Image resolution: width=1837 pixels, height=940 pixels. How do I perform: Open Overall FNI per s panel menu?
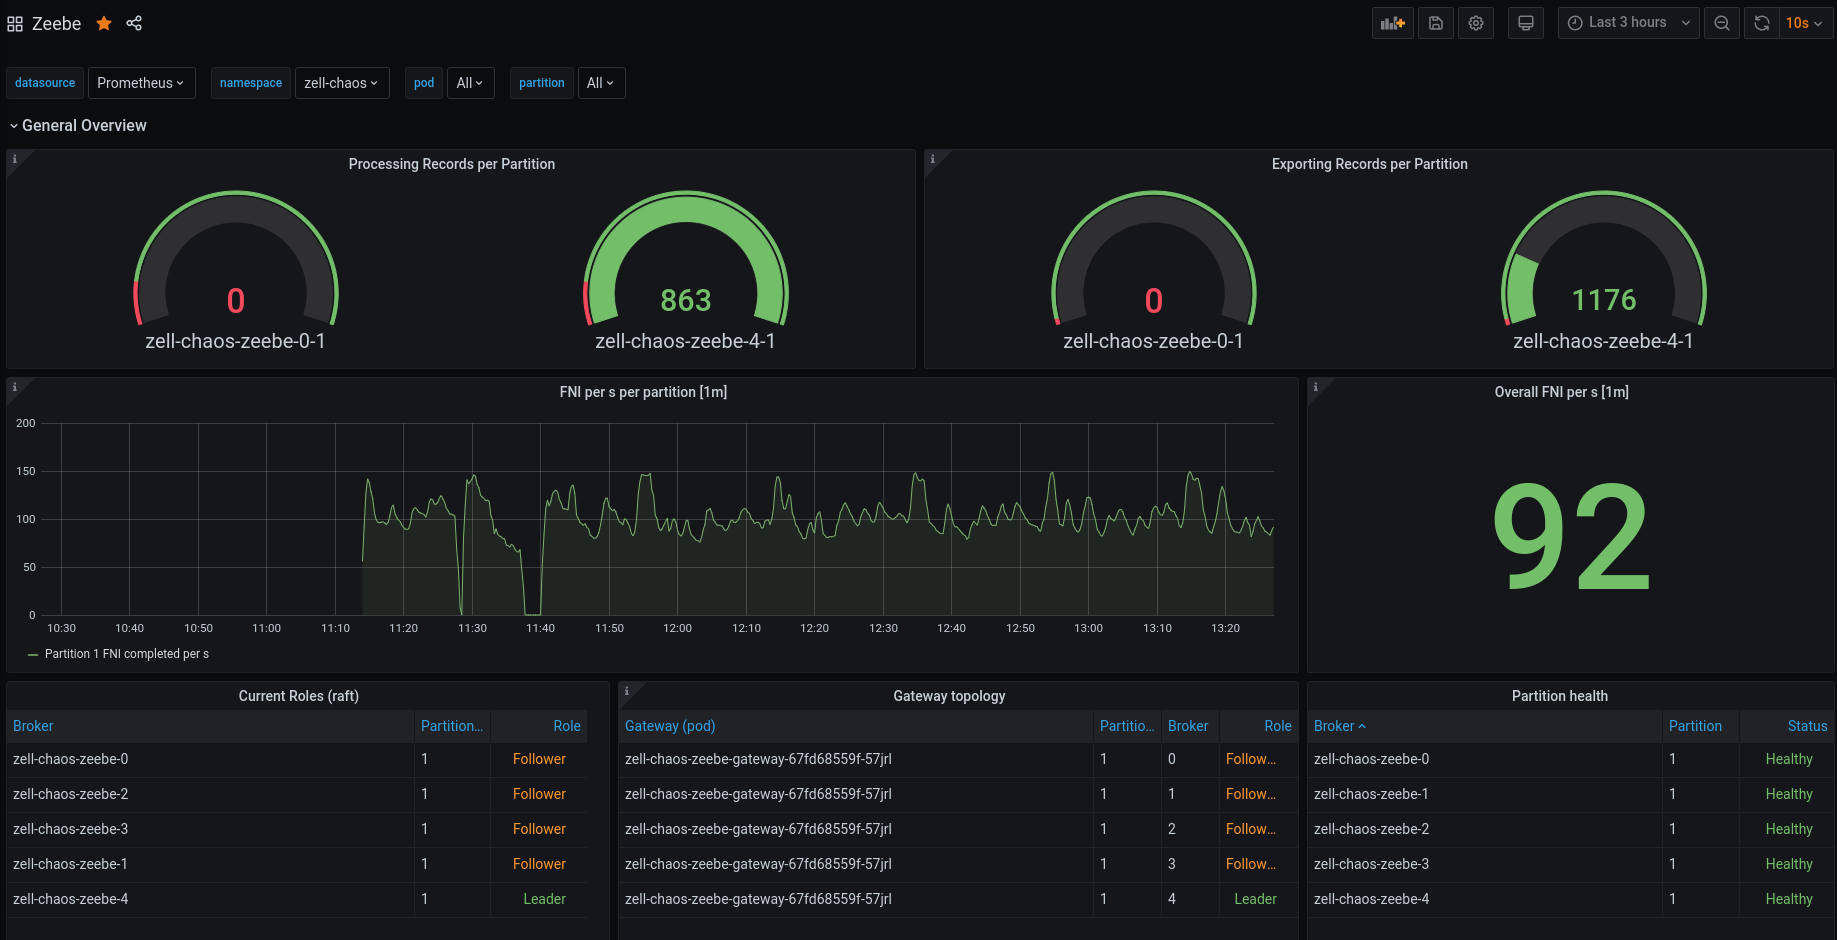tap(1561, 392)
